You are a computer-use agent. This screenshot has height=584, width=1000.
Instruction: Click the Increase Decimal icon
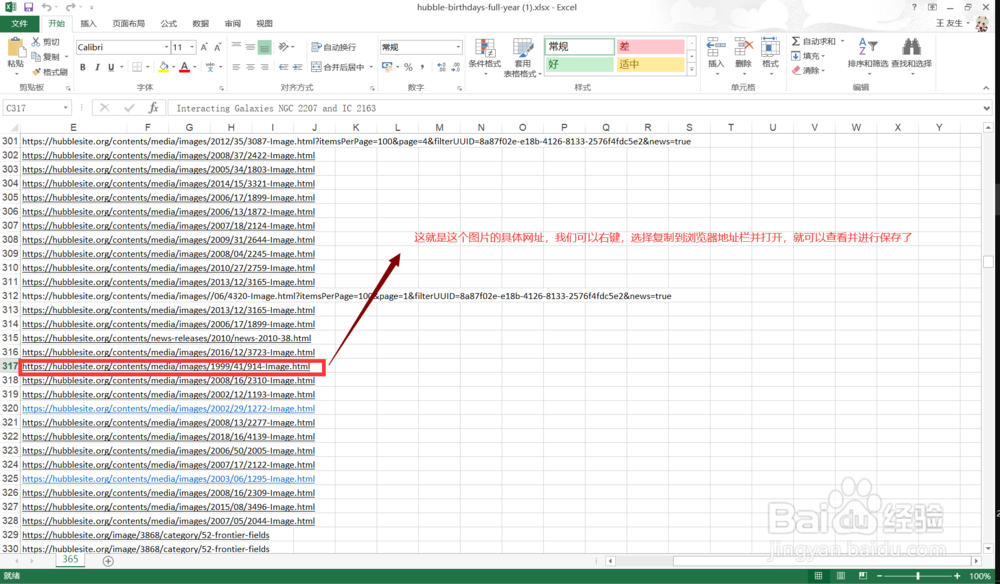click(x=441, y=67)
